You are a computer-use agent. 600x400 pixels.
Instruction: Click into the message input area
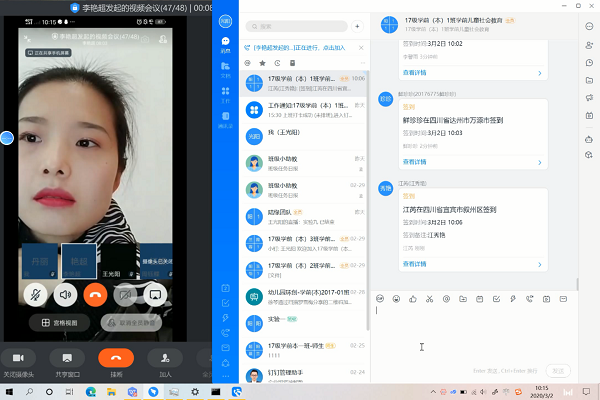tap(474, 333)
